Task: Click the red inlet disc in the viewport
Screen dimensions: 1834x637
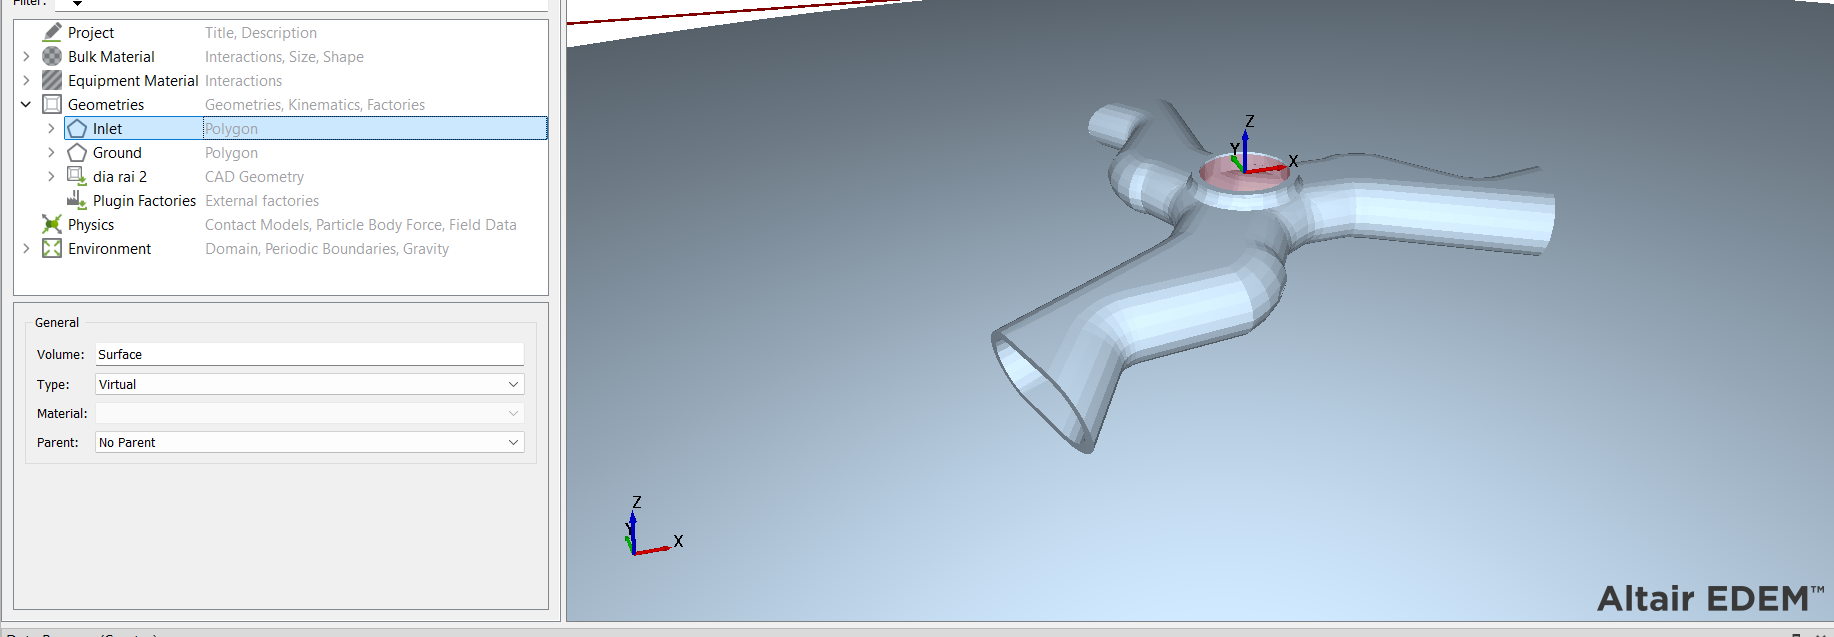Action: click(x=1244, y=173)
